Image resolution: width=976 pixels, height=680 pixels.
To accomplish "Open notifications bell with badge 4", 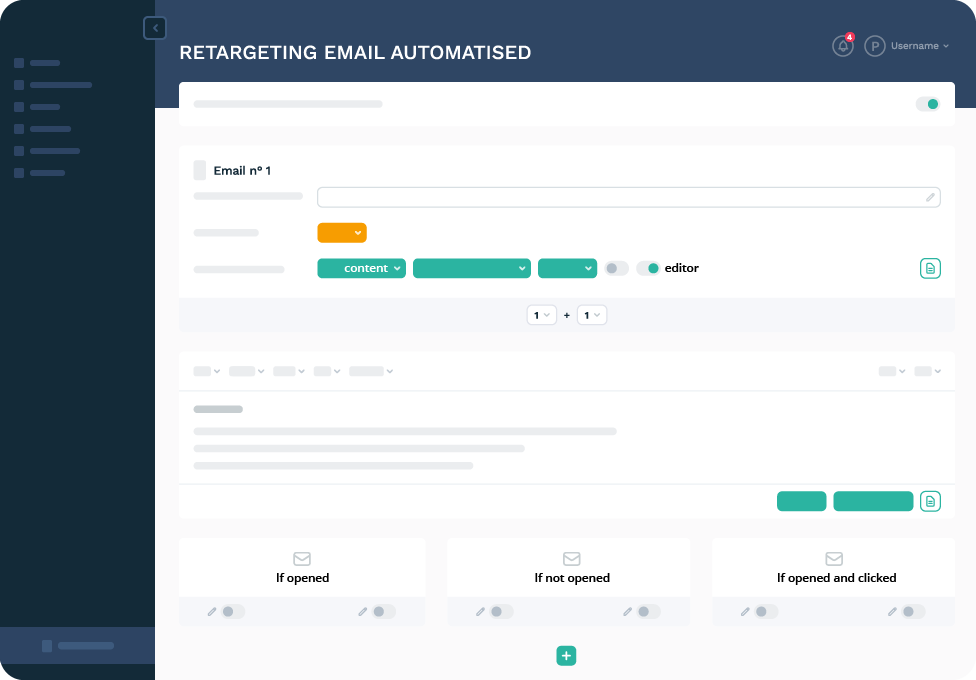I will click(x=843, y=46).
